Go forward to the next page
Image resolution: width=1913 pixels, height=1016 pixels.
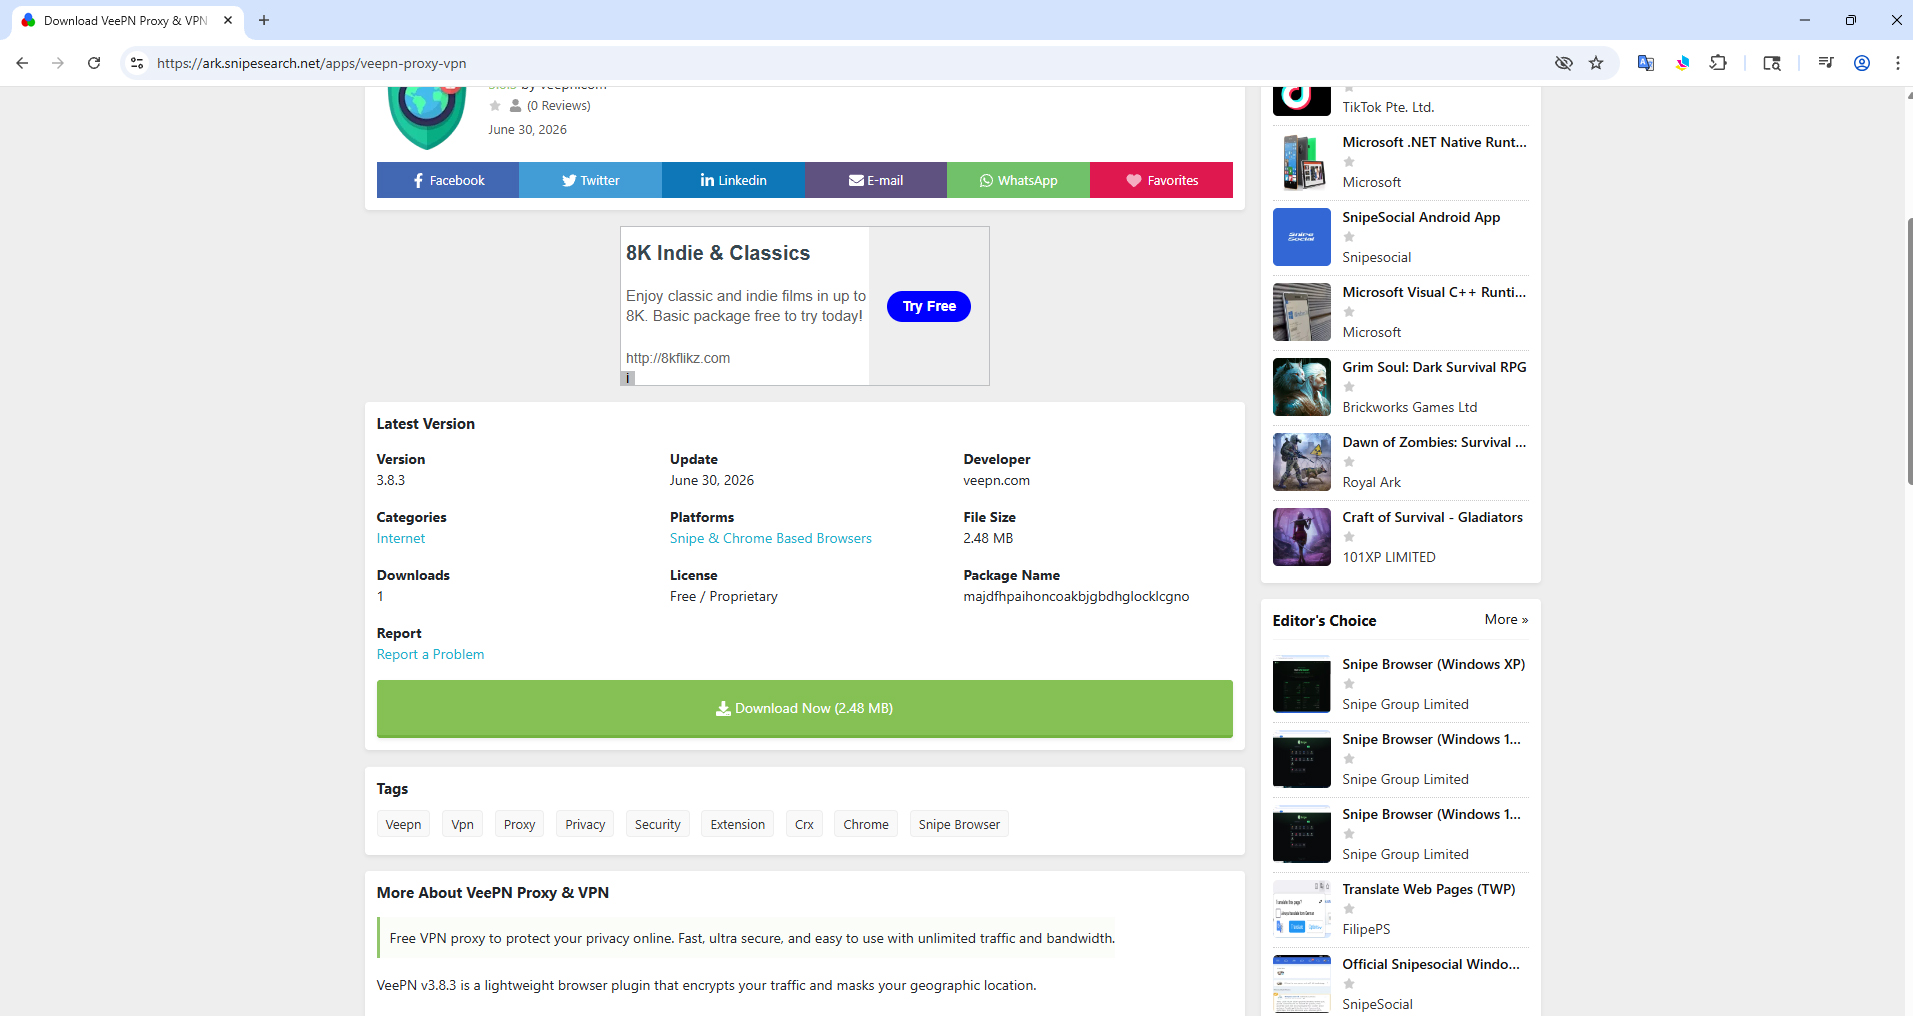point(58,63)
